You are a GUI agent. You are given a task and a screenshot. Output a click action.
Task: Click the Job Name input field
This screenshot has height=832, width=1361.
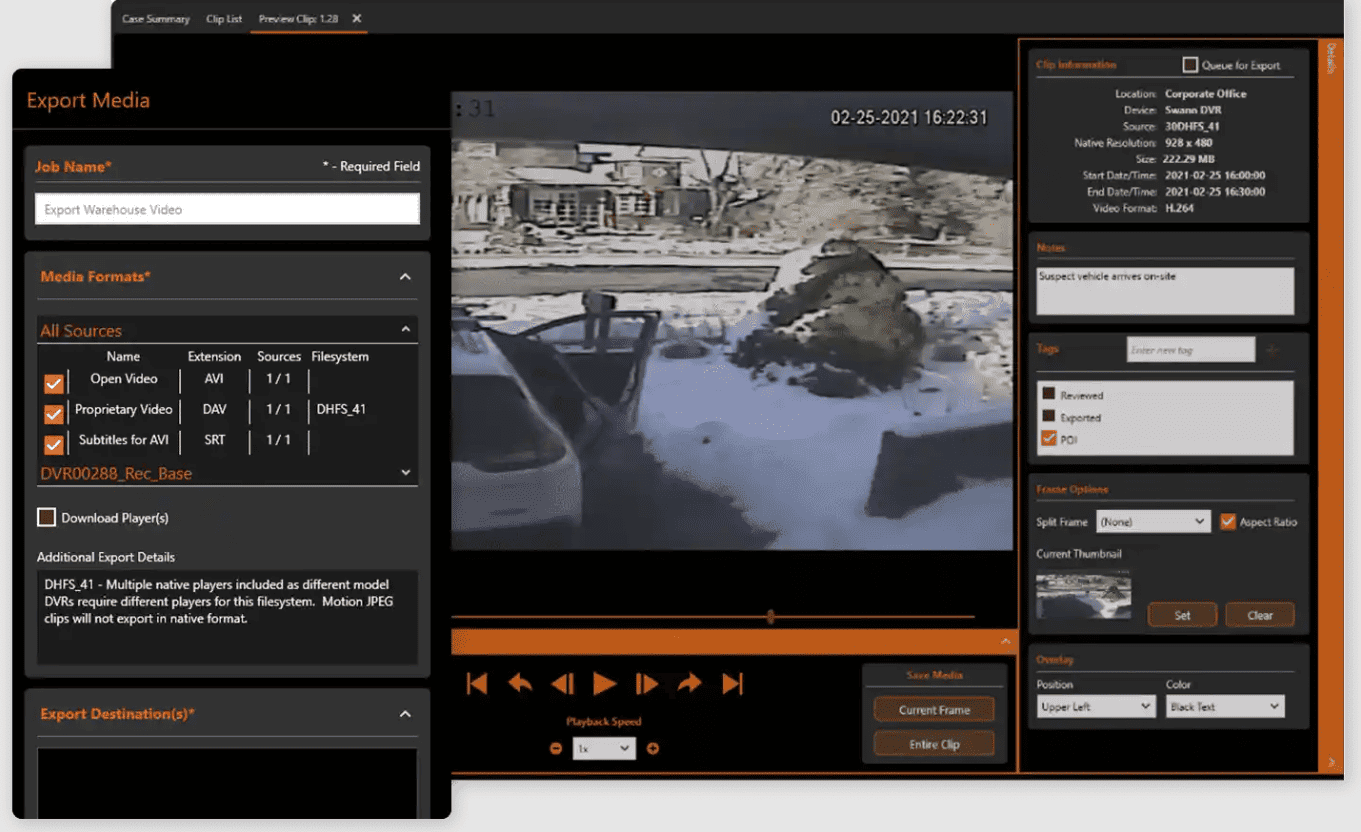227,209
